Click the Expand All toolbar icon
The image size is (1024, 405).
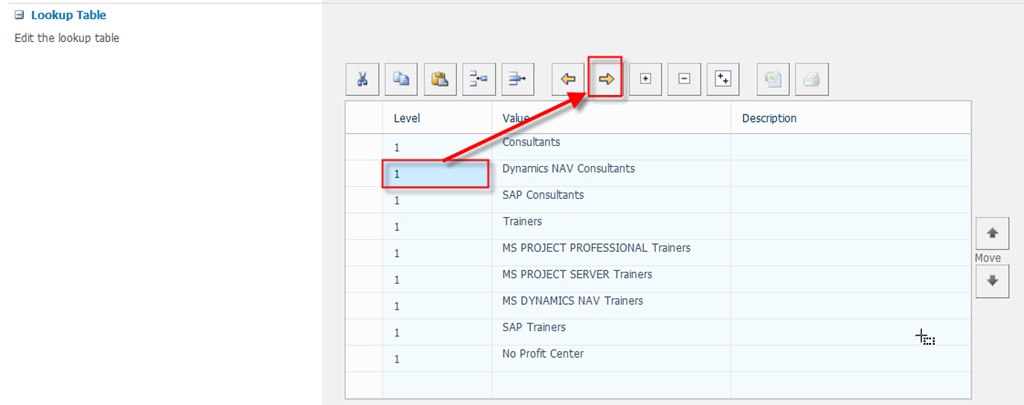coord(723,79)
